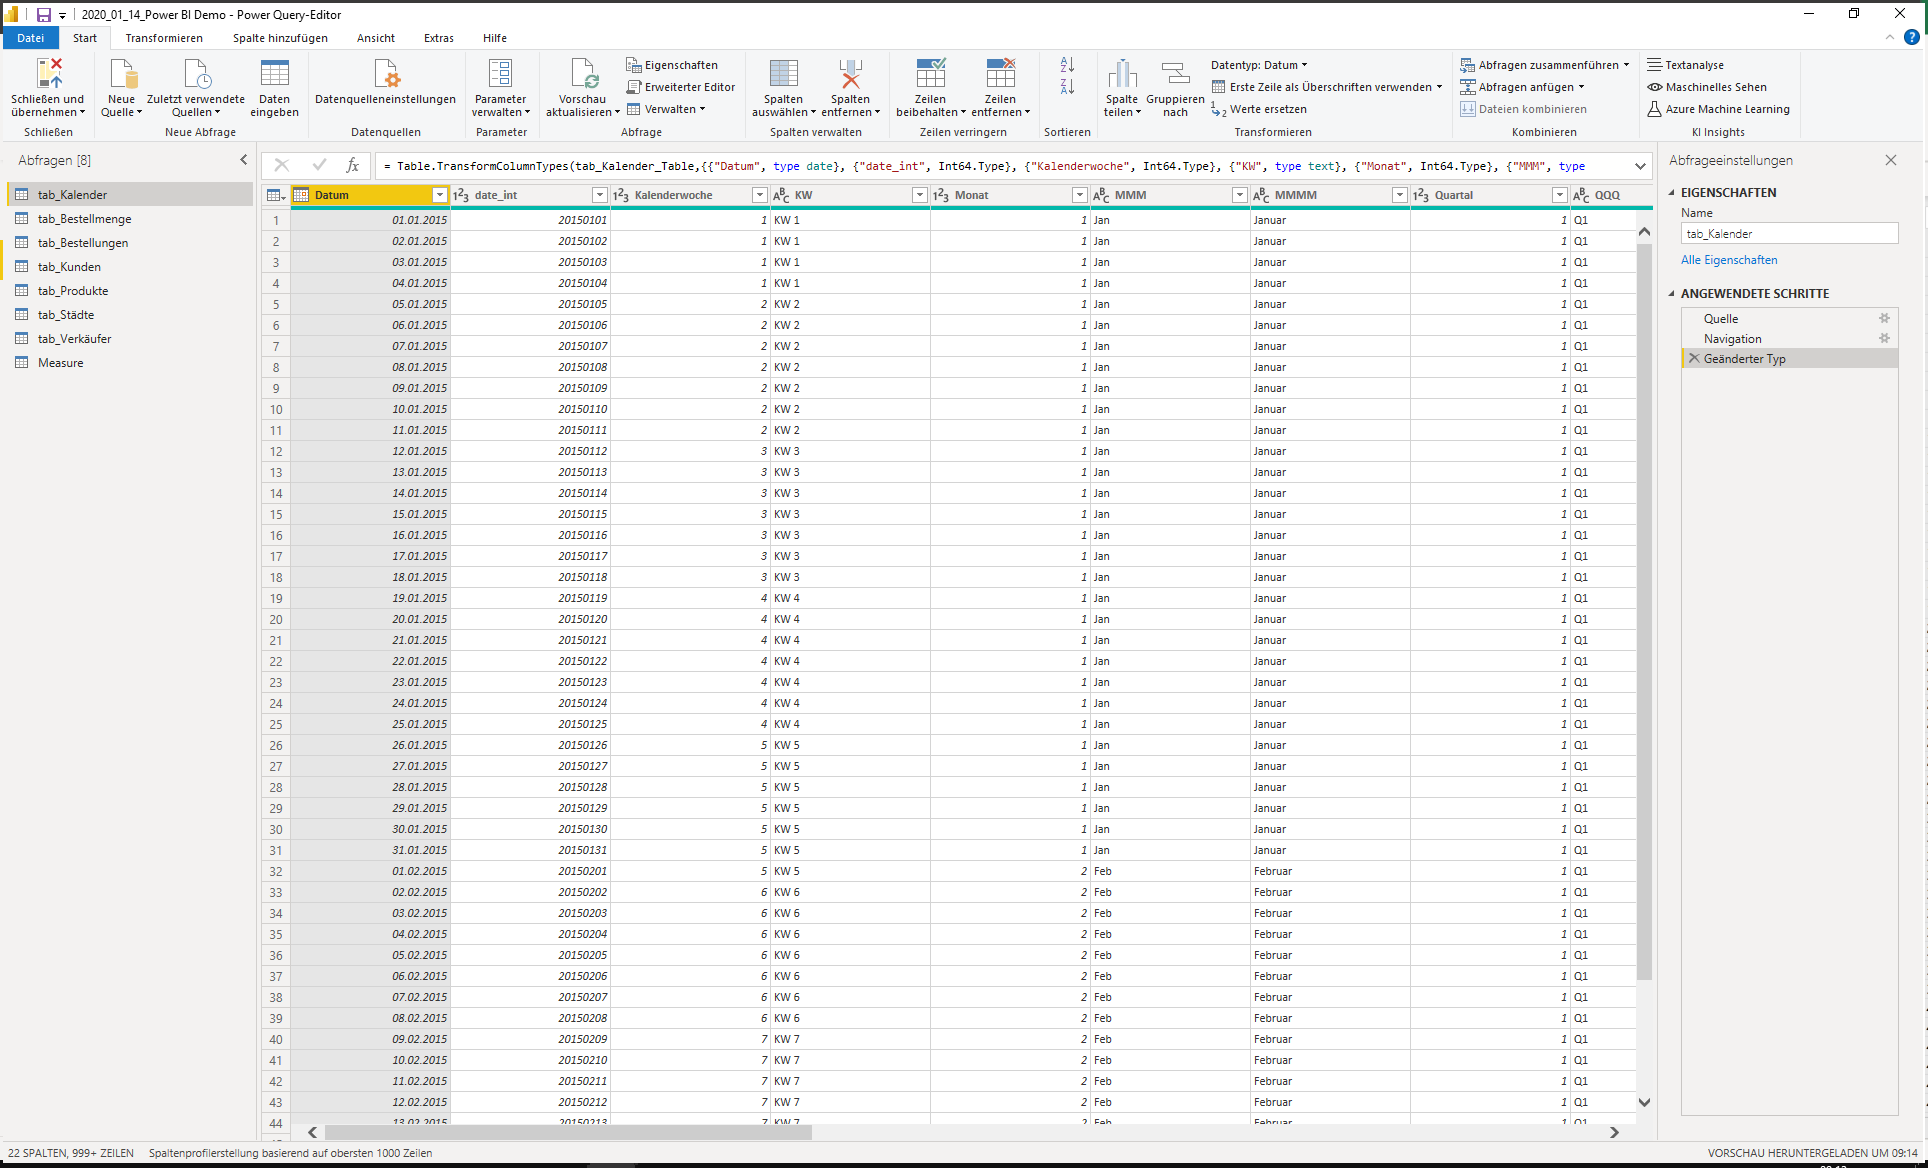
Task: Collapse EIGENSCHAFTEN section
Action: click(1671, 193)
